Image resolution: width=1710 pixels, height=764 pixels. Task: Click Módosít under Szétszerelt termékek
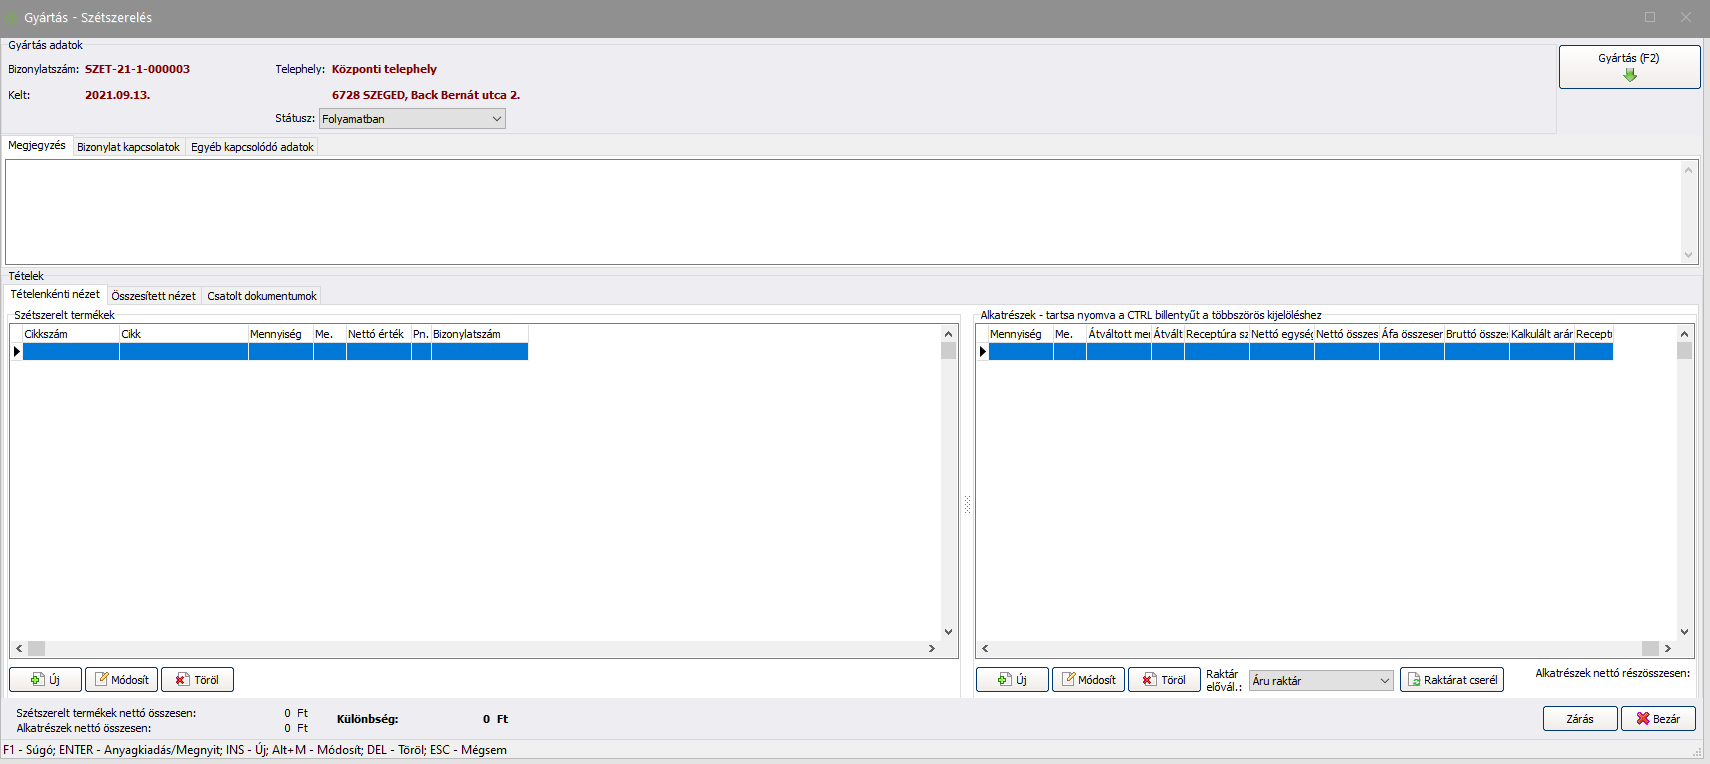click(x=121, y=680)
